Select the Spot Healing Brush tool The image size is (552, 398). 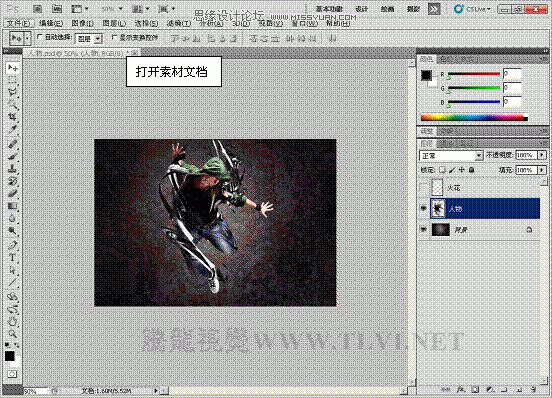coord(13,144)
